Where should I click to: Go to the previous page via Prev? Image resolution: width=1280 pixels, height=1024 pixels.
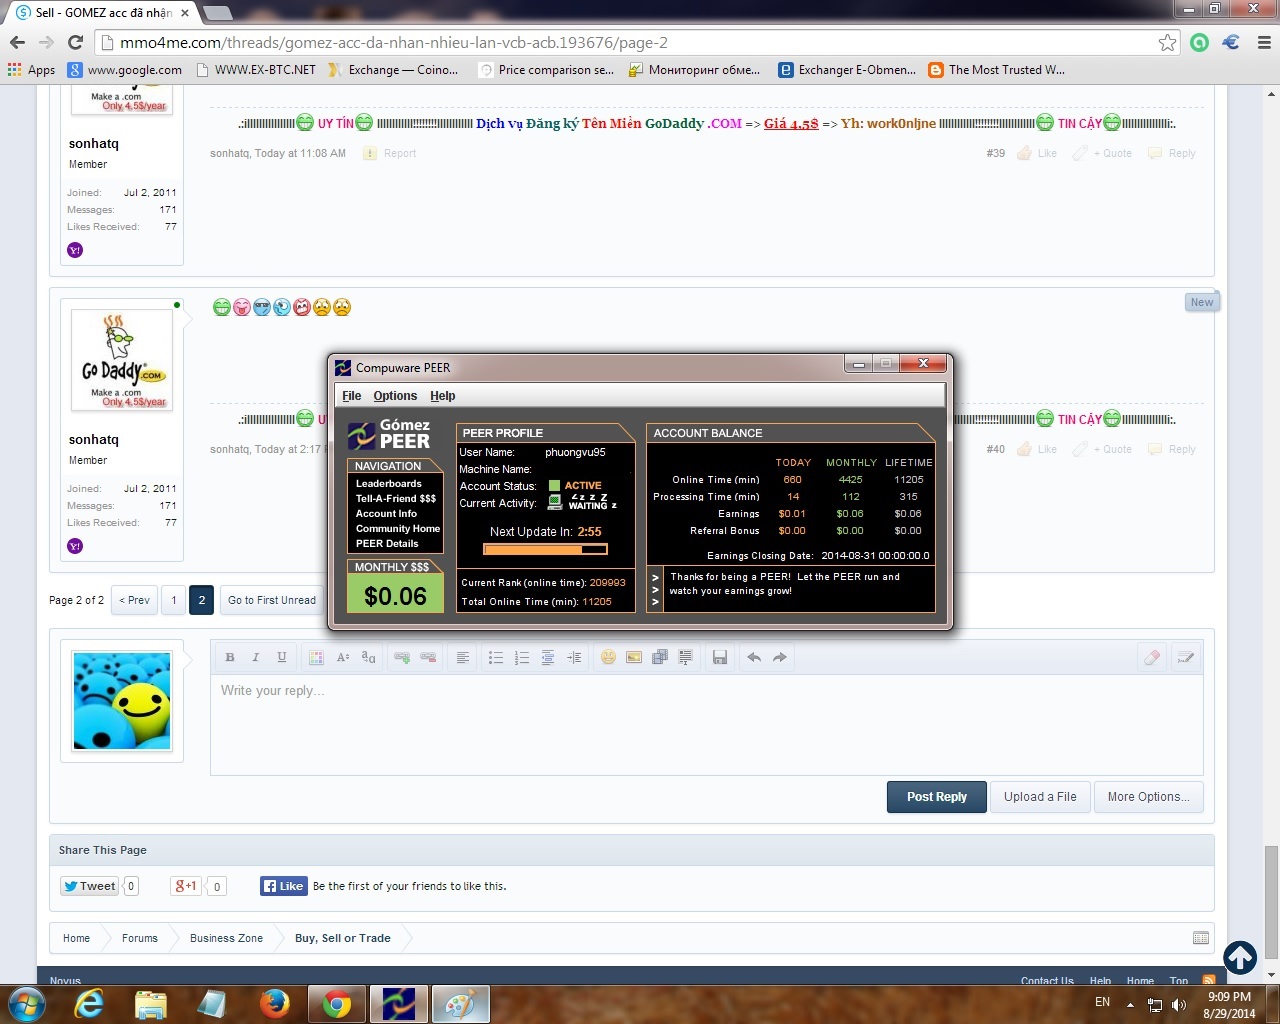(134, 600)
